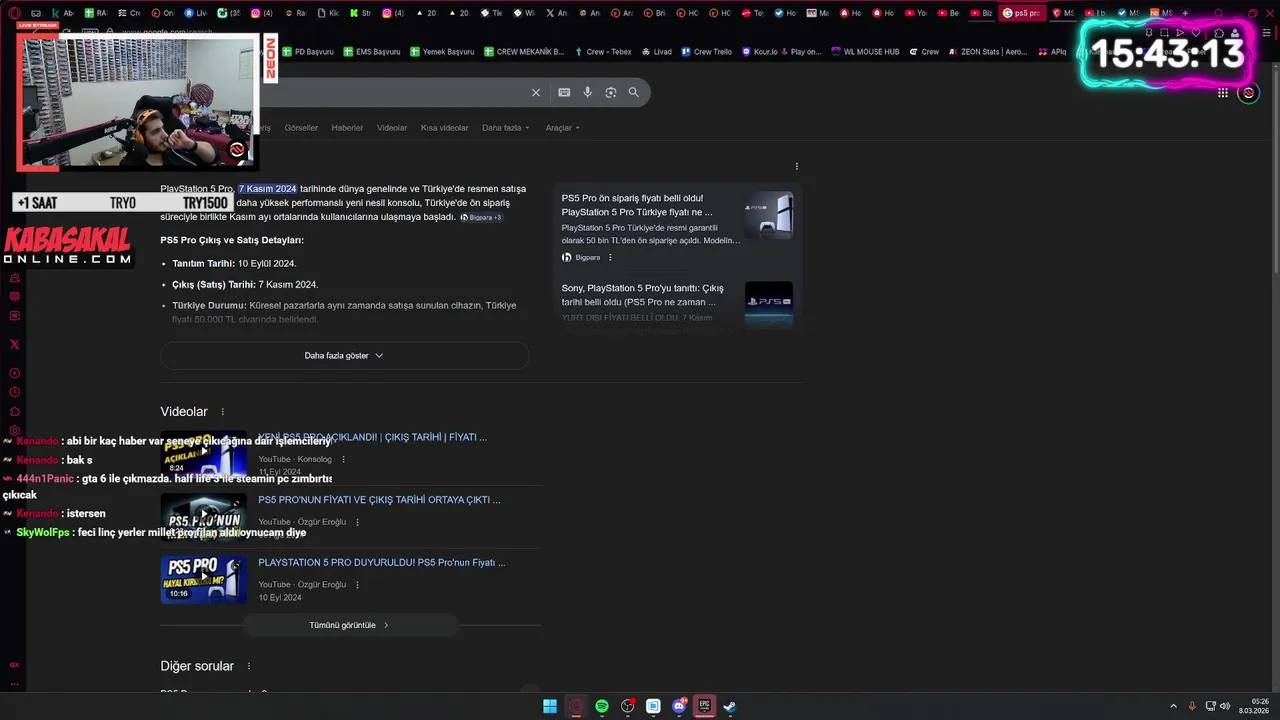Open Opera GX main menu logo
Viewport: 1280px width, 720px height.
[x=14, y=13]
